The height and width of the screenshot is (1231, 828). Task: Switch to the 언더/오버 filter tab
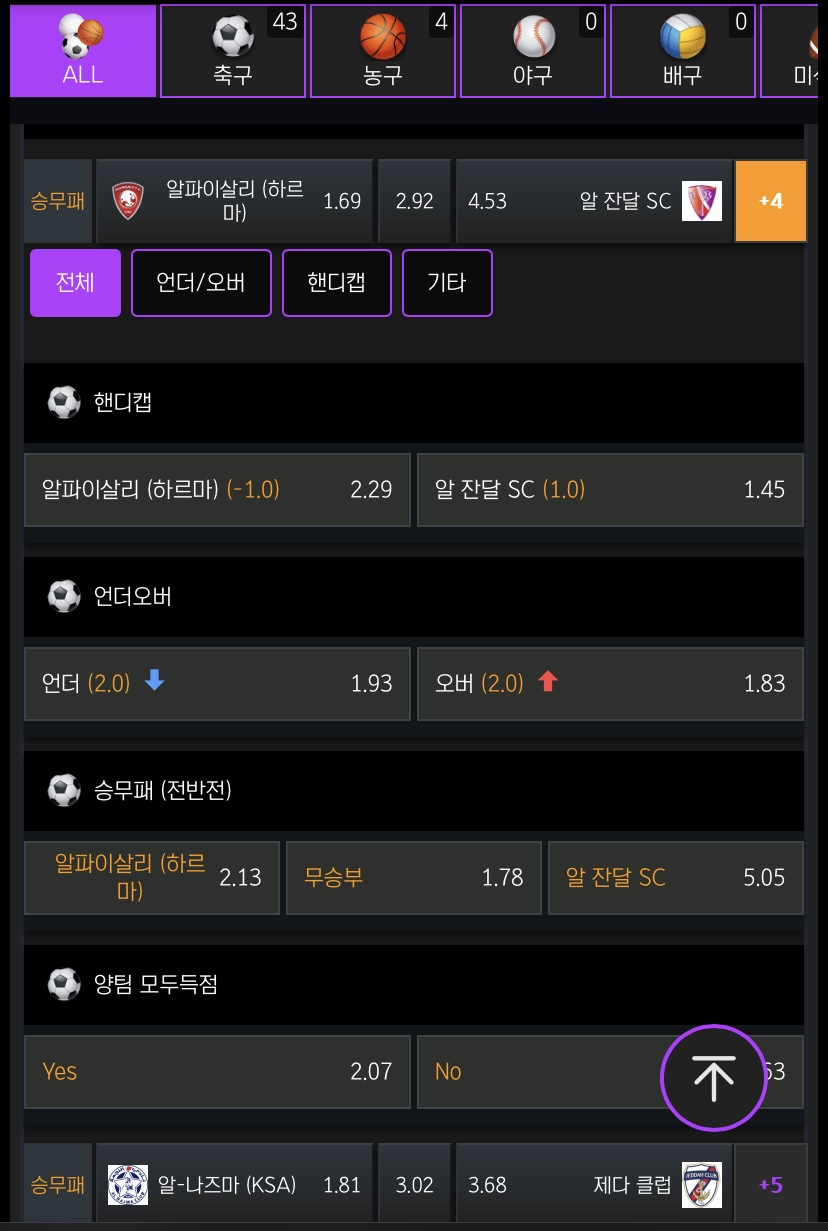pyautogui.click(x=201, y=283)
